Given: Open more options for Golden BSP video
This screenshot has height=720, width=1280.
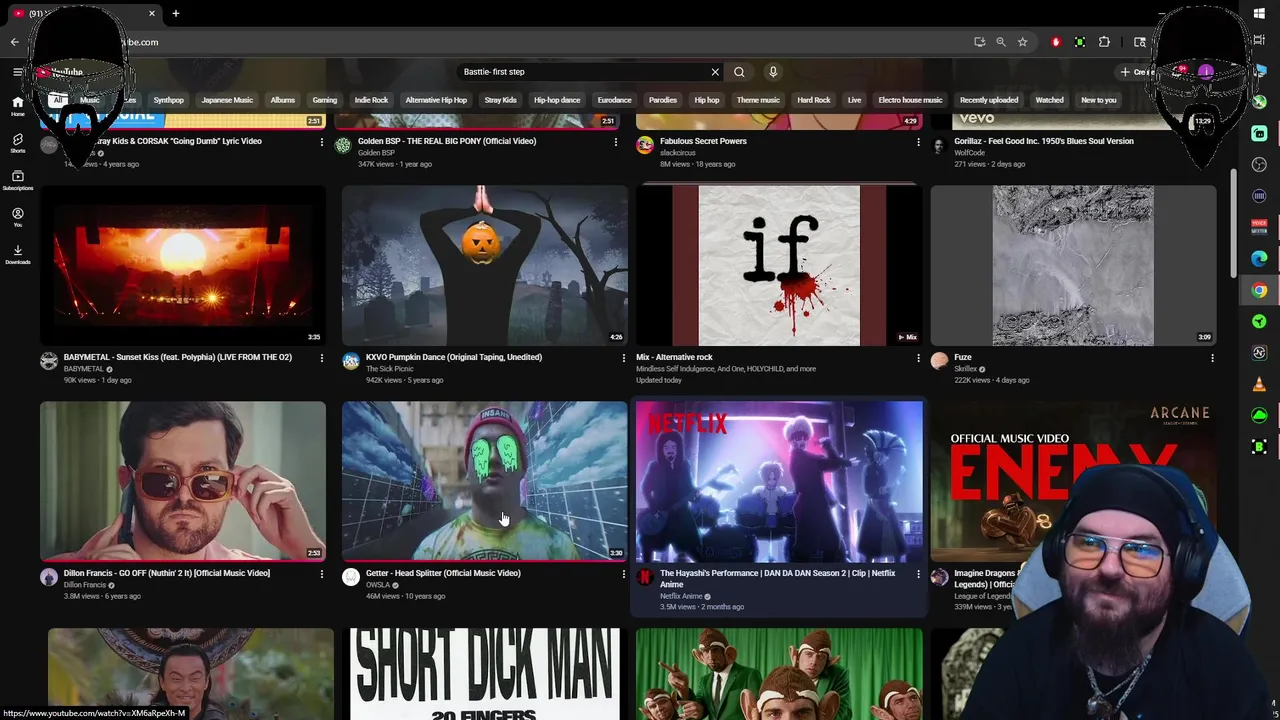Looking at the screenshot, I should coord(615,142).
